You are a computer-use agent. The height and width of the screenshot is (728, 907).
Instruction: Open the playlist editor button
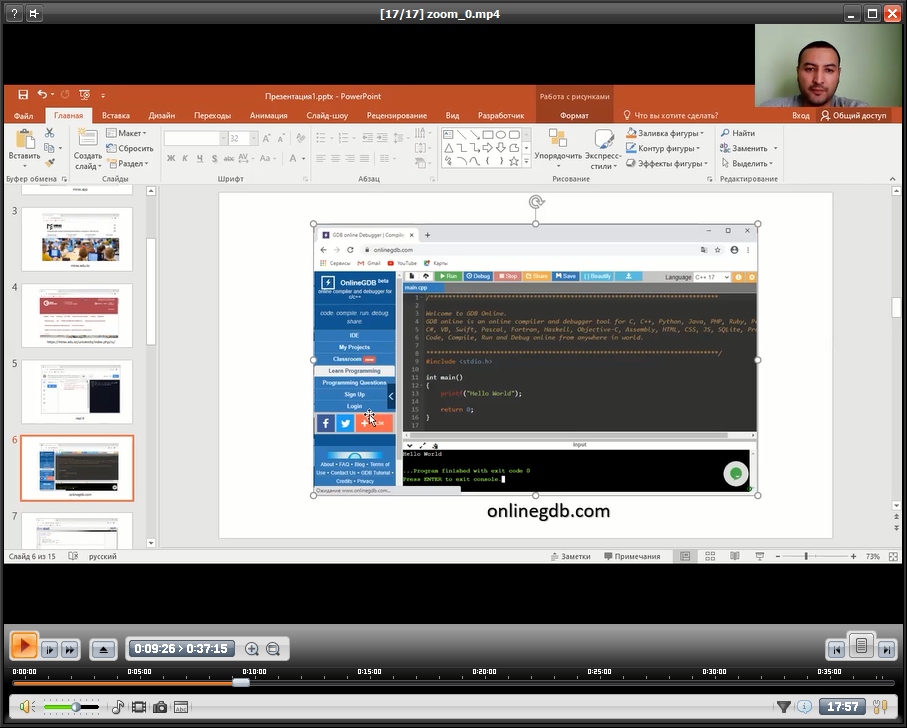[x=861, y=645]
